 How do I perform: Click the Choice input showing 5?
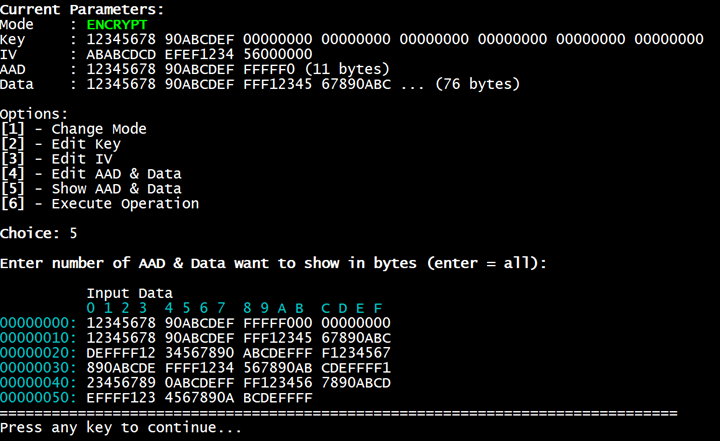pyautogui.click(x=73, y=233)
